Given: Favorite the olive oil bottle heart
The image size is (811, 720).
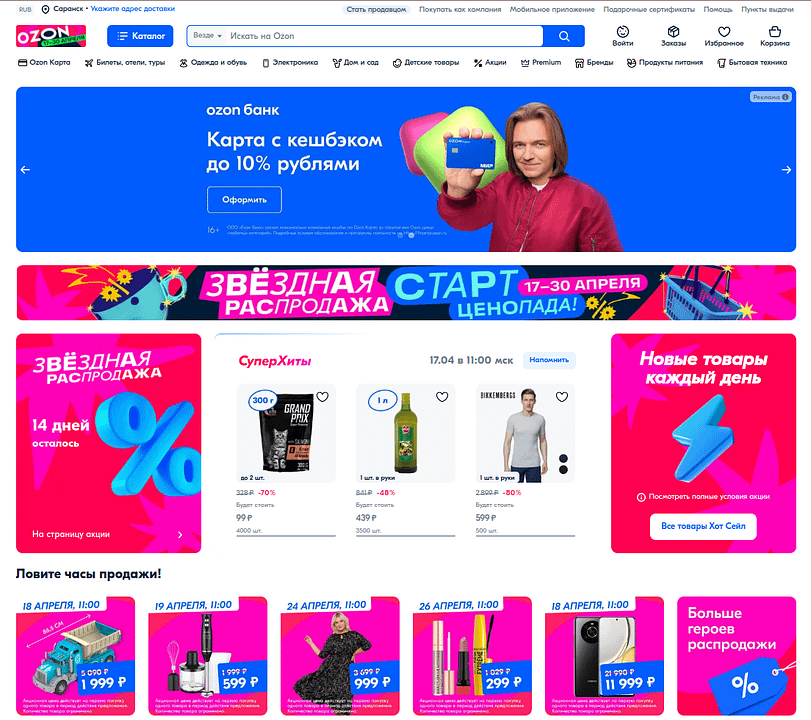Looking at the screenshot, I should (x=442, y=397).
